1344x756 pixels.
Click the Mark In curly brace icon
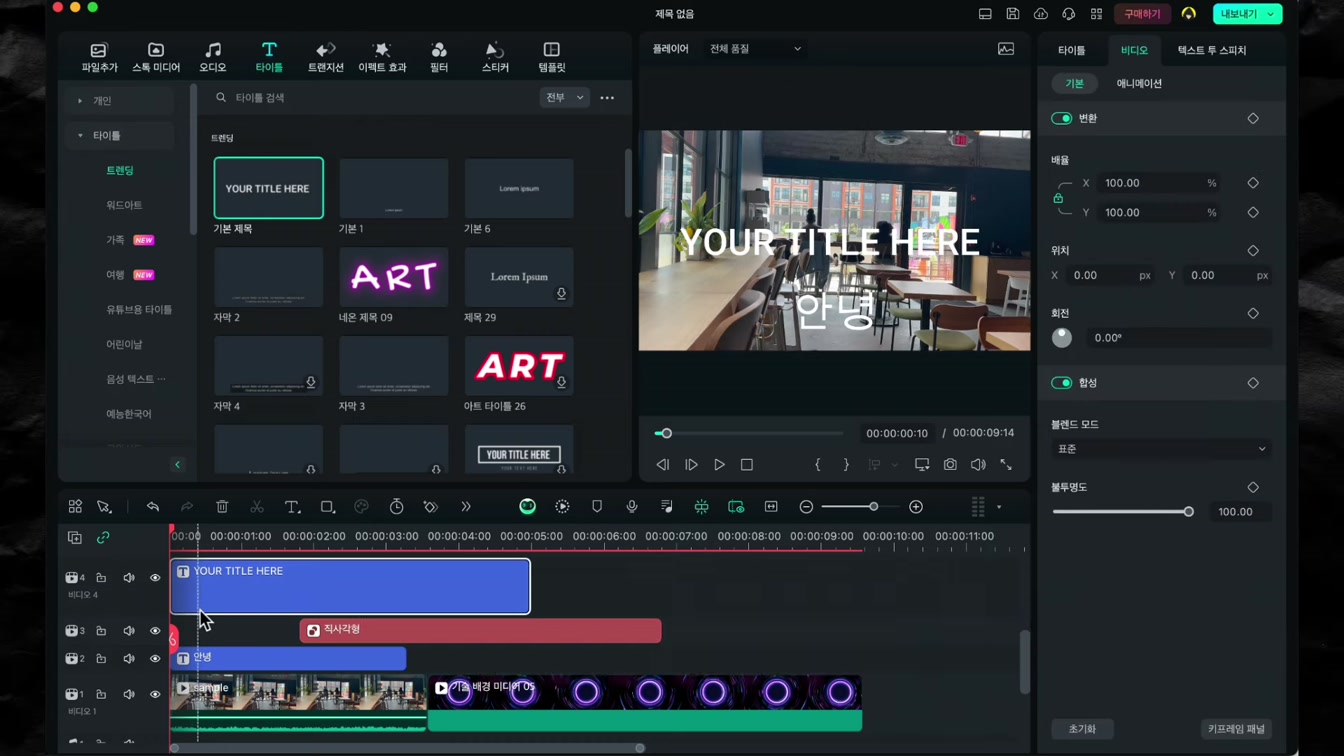point(818,465)
